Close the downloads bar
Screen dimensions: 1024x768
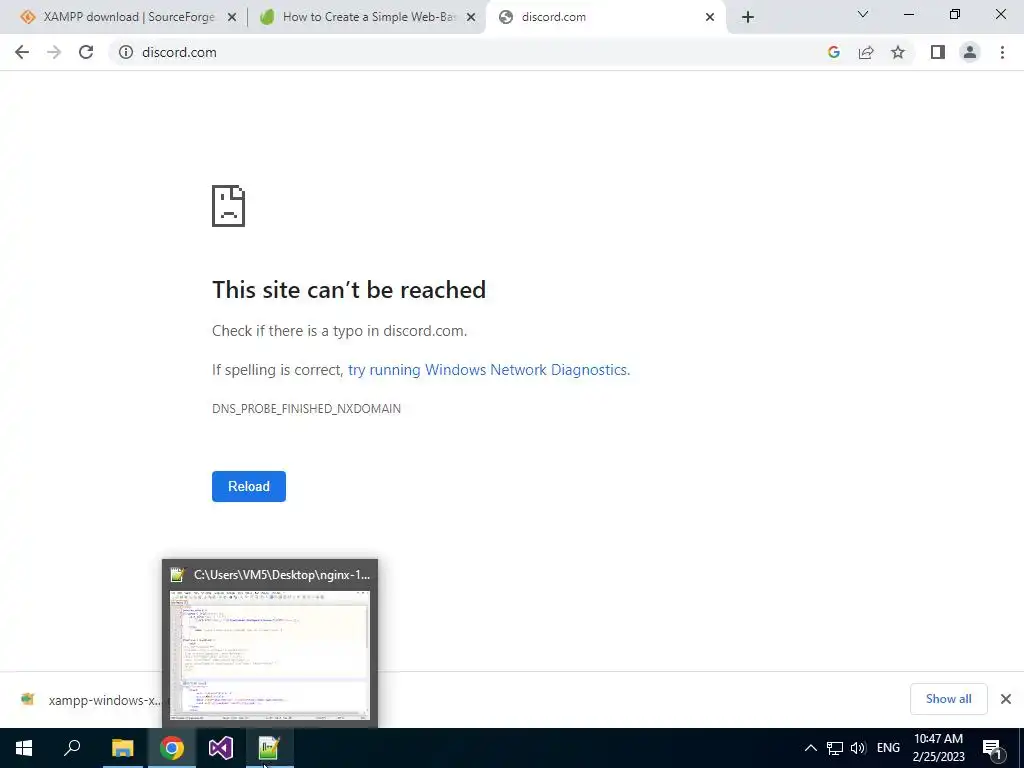pyautogui.click(x=1006, y=699)
